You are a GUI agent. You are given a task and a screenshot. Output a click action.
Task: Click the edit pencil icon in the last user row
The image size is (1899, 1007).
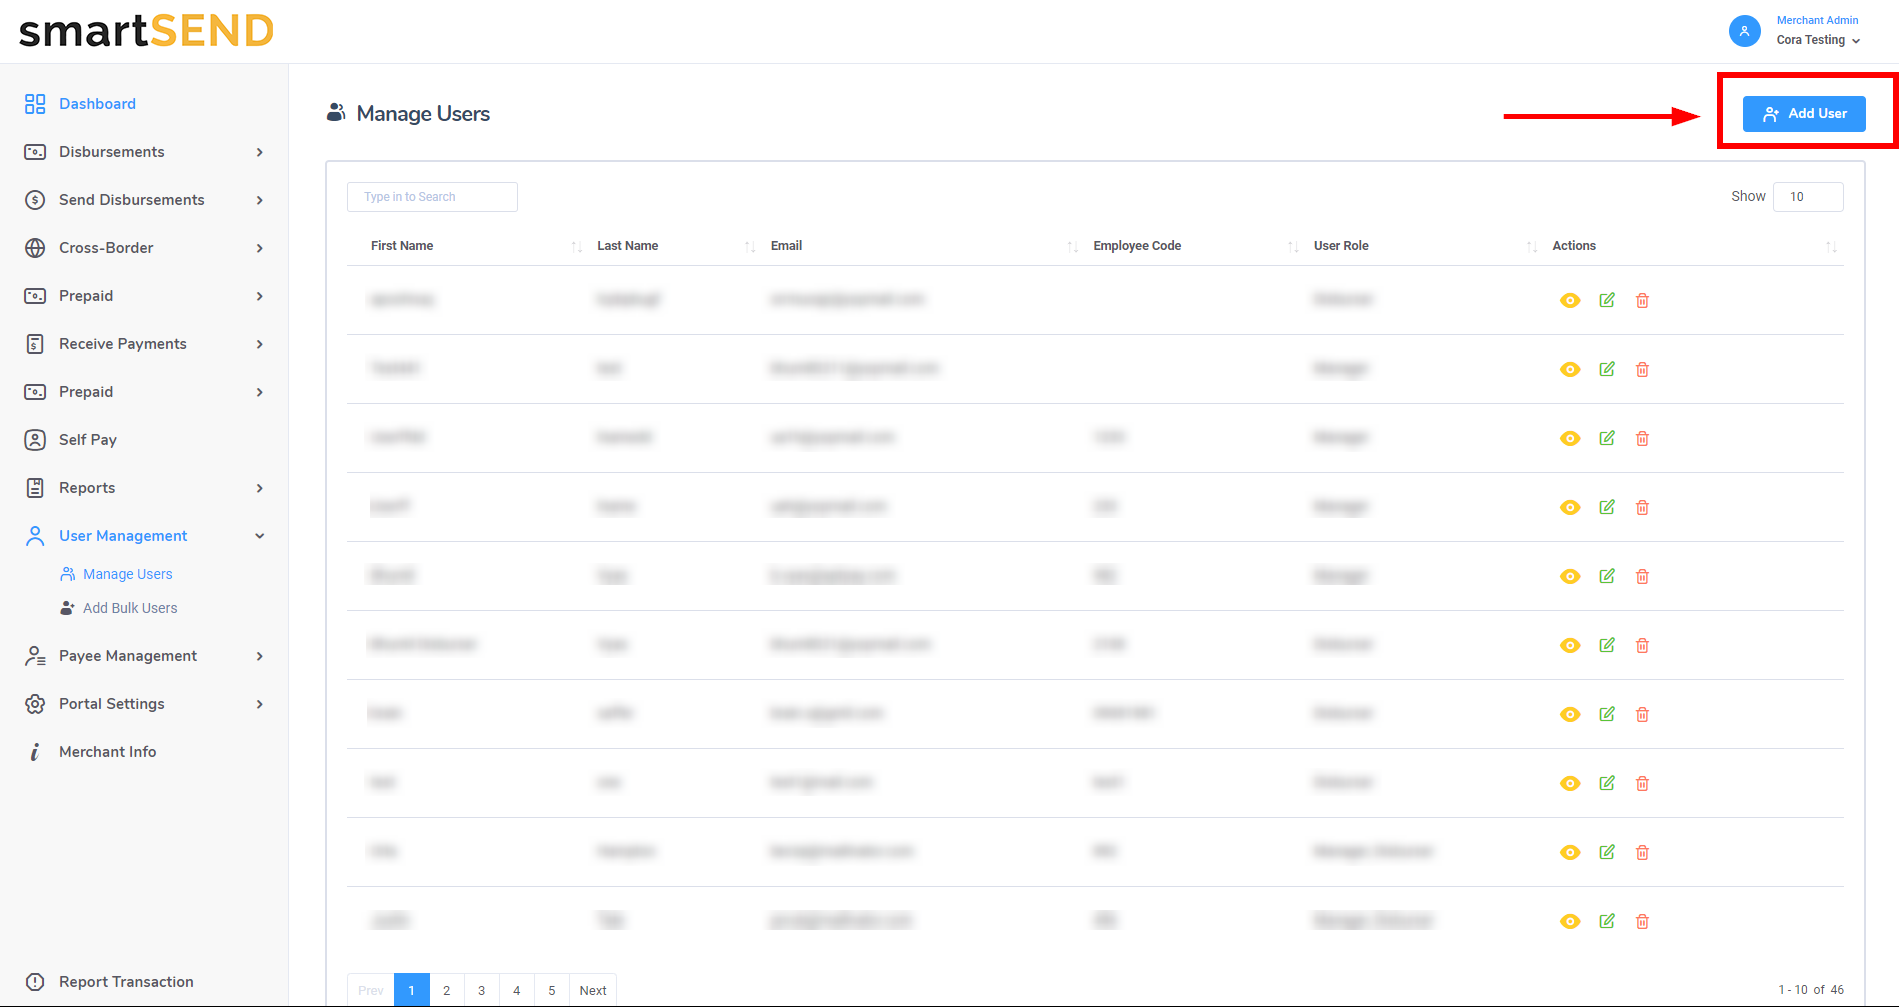[1606, 921]
